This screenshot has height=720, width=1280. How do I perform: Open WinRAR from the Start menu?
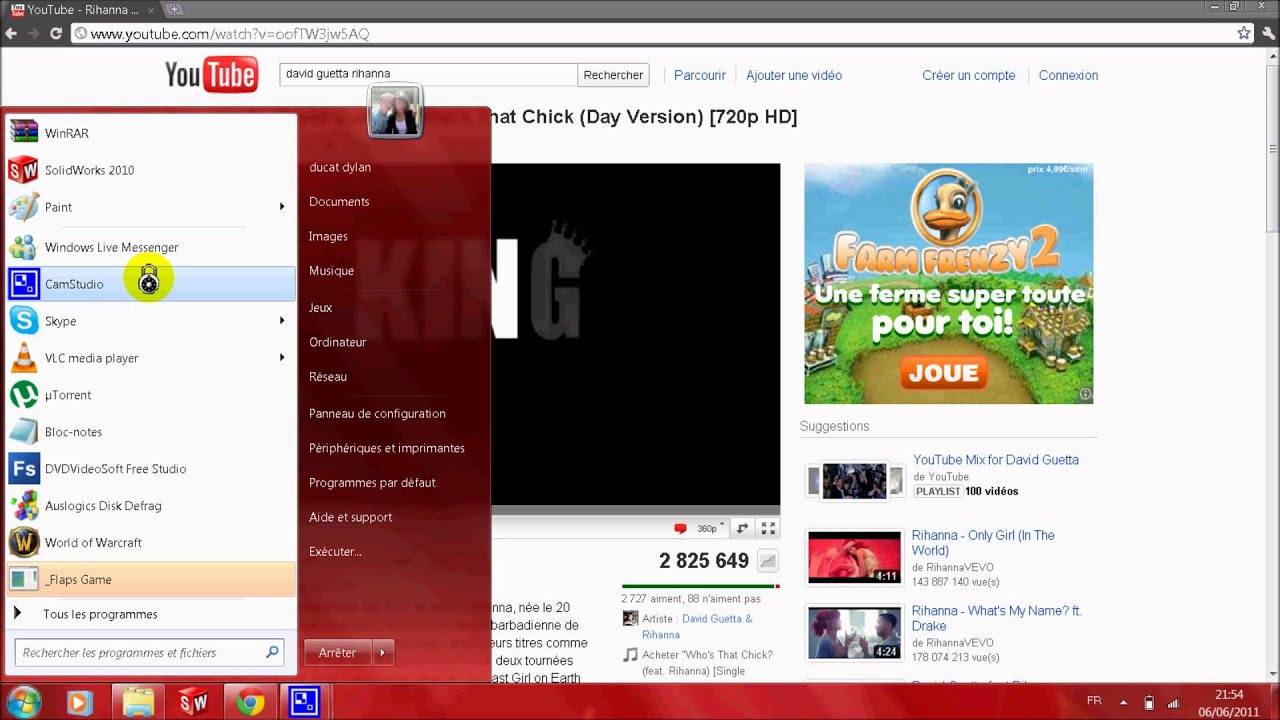[x=150, y=133]
